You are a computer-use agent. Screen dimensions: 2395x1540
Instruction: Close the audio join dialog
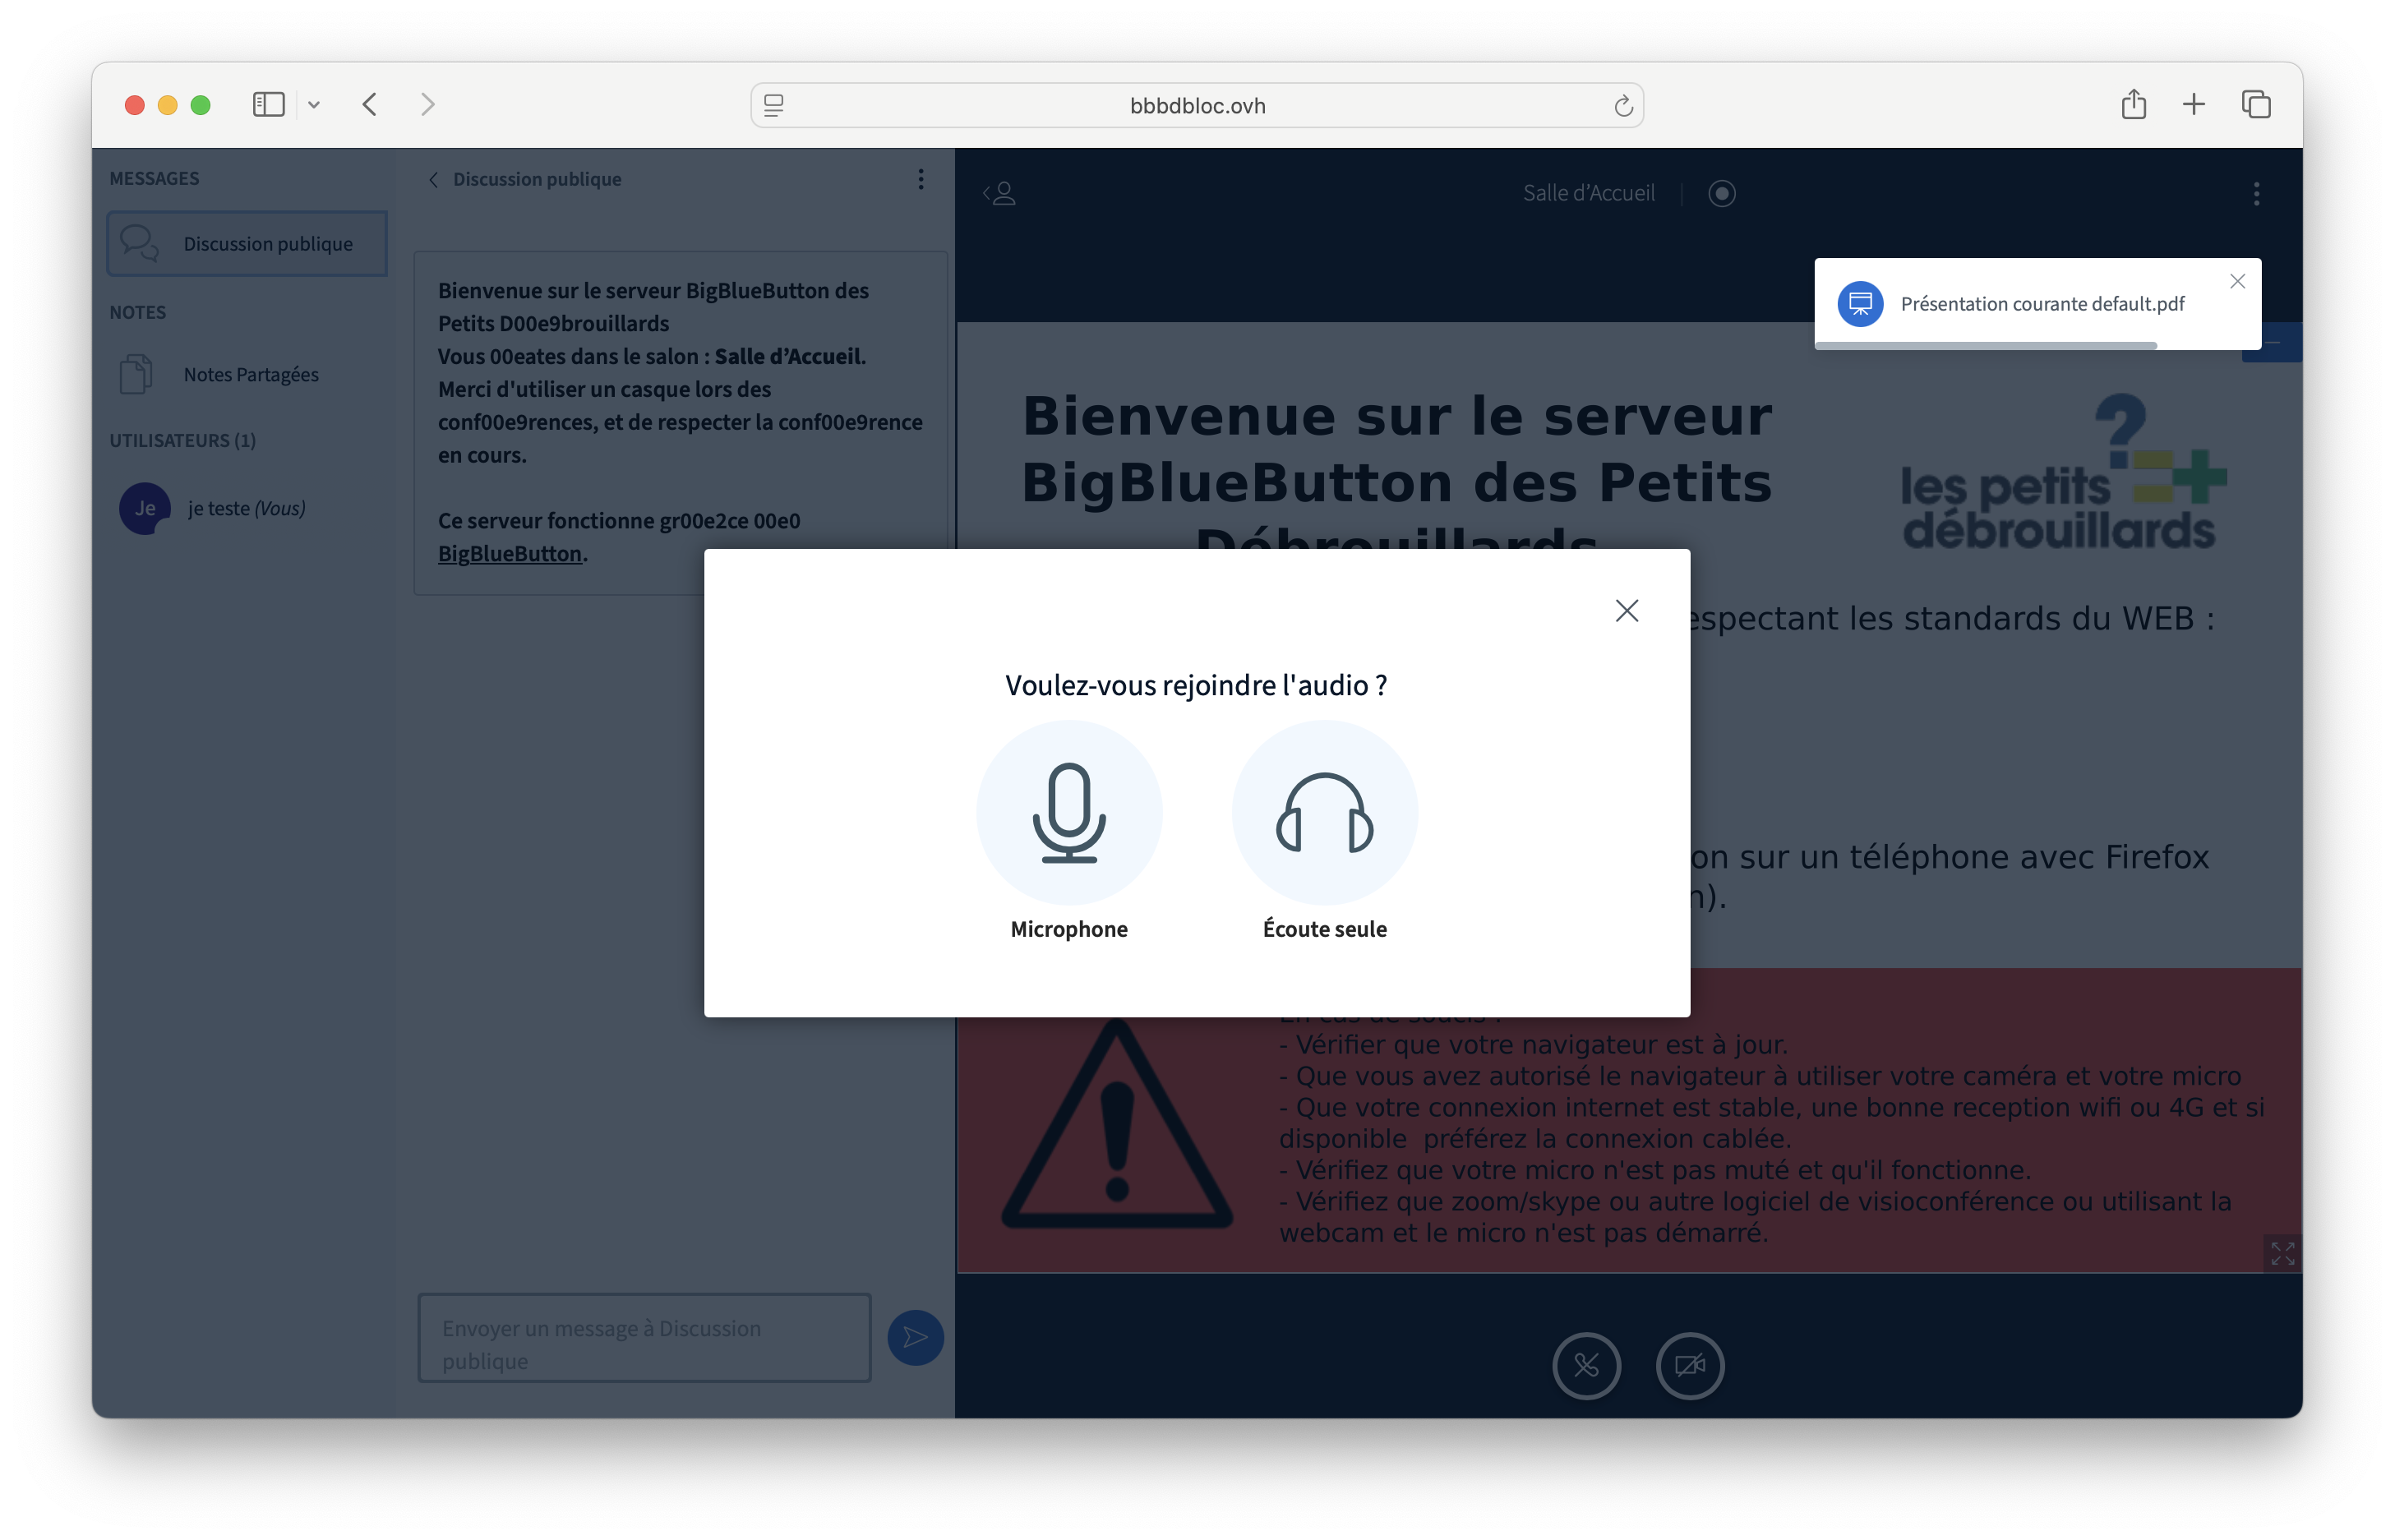[1626, 611]
